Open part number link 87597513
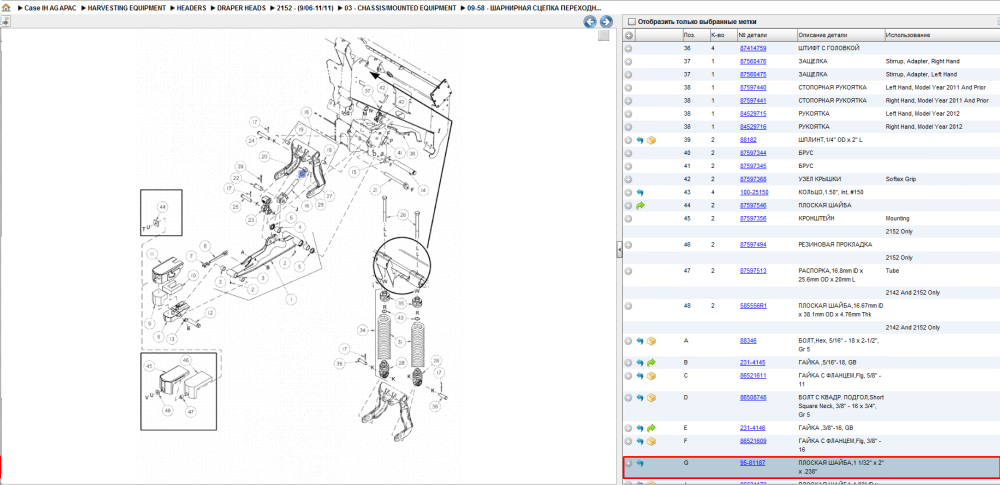The image size is (1000, 485). [753, 271]
